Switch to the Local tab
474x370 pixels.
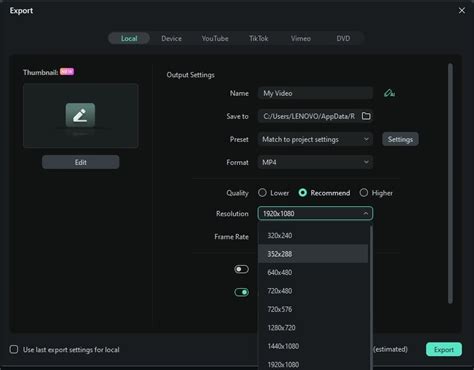[x=129, y=38]
